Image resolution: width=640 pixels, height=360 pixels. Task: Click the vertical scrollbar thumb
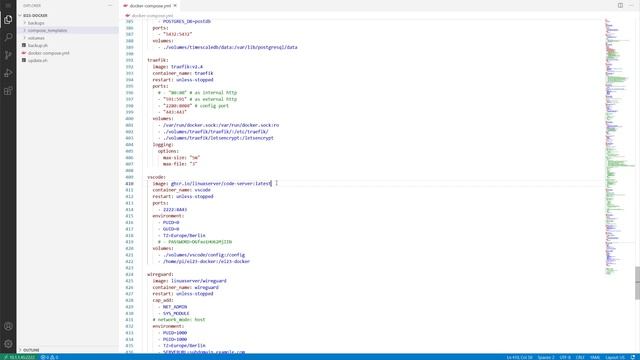coord(637,283)
